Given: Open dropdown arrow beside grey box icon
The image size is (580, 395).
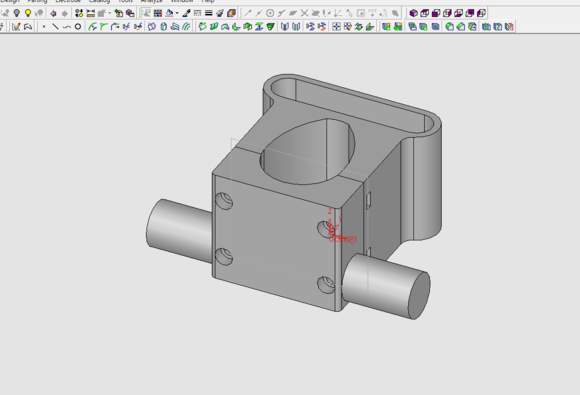Looking at the screenshot, I should tap(110, 13).
